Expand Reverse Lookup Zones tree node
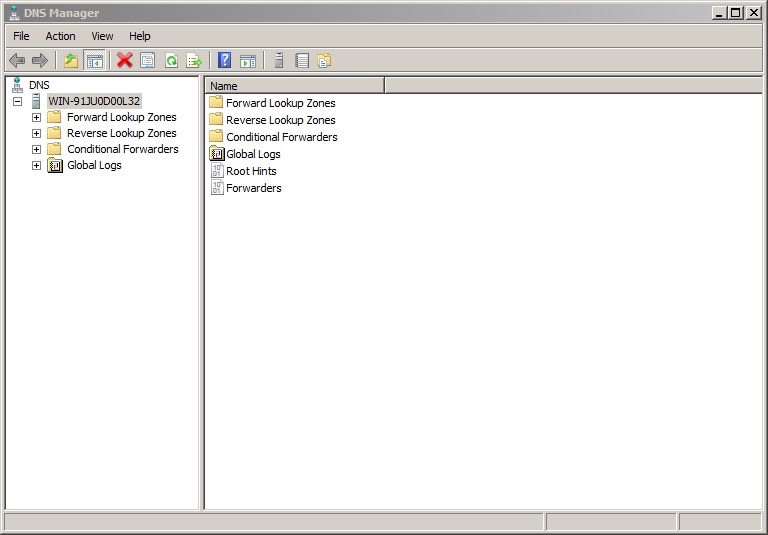 36,133
